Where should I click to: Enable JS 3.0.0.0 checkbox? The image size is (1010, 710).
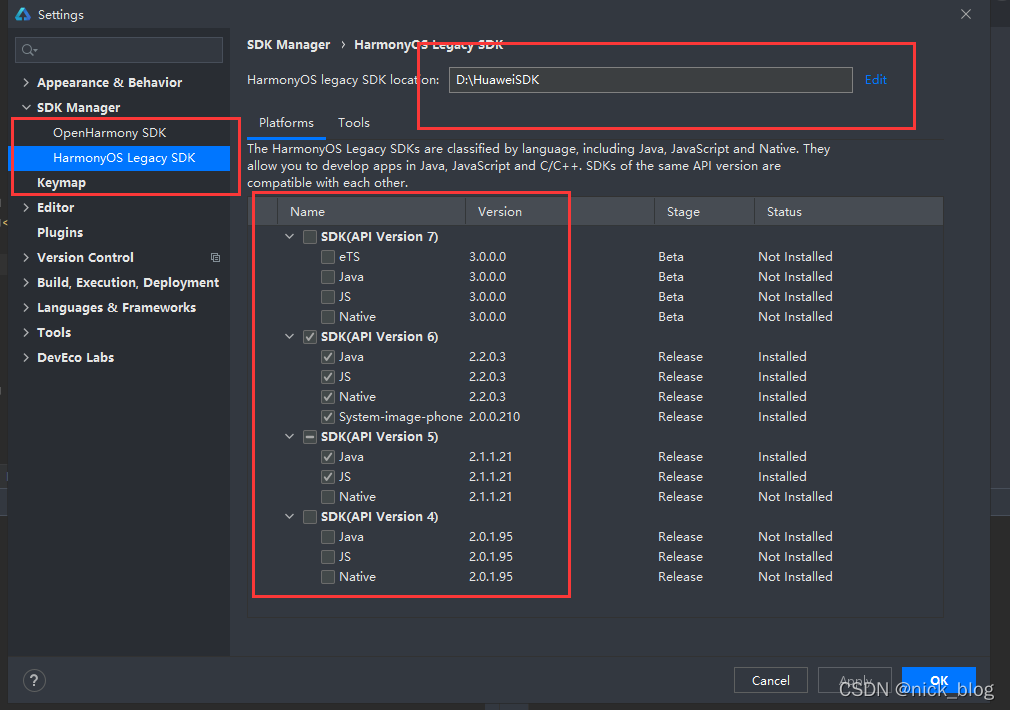tap(328, 297)
